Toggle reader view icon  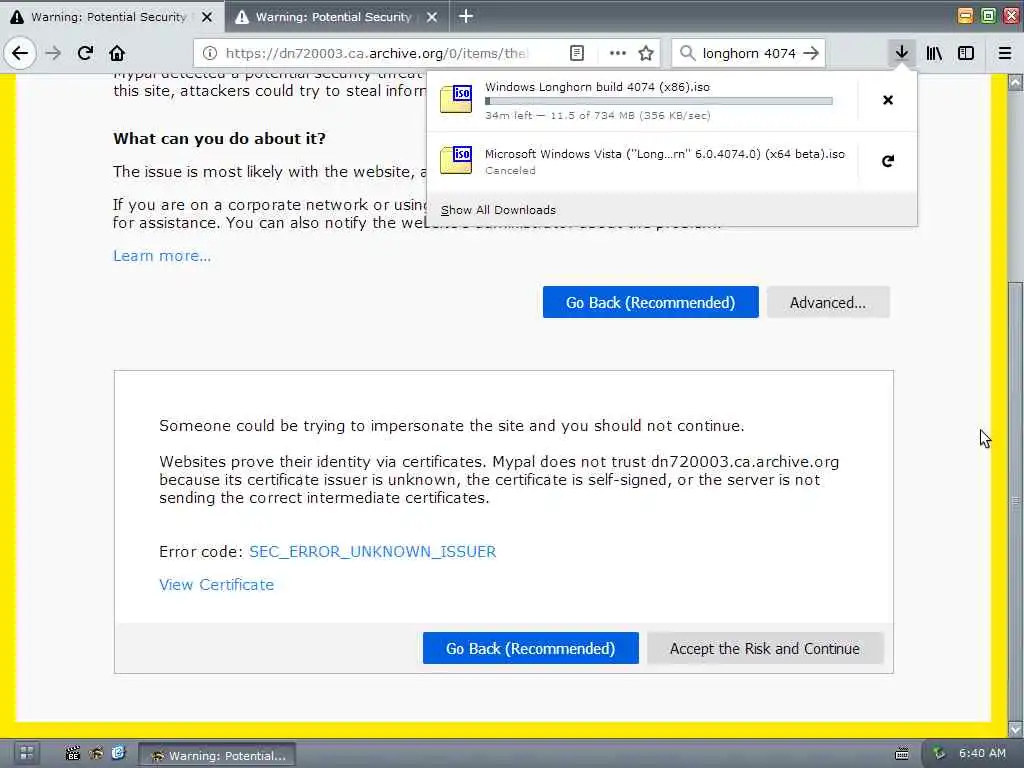pyautogui.click(x=577, y=53)
